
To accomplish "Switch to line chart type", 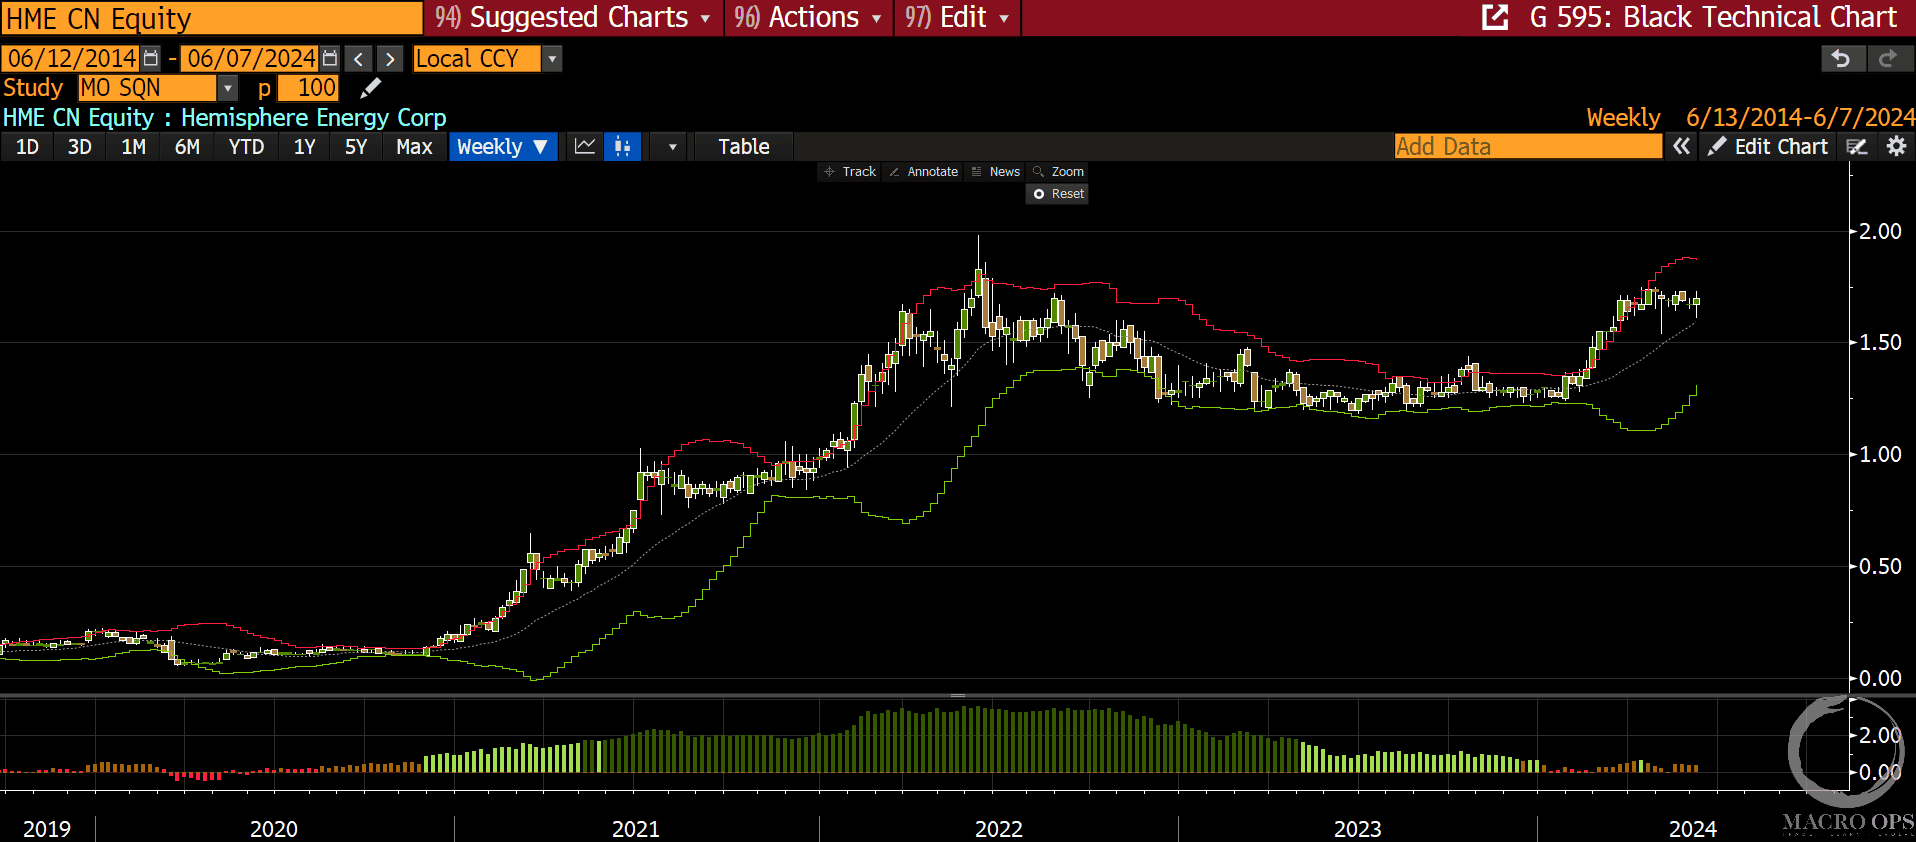I will pyautogui.click(x=585, y=147).
